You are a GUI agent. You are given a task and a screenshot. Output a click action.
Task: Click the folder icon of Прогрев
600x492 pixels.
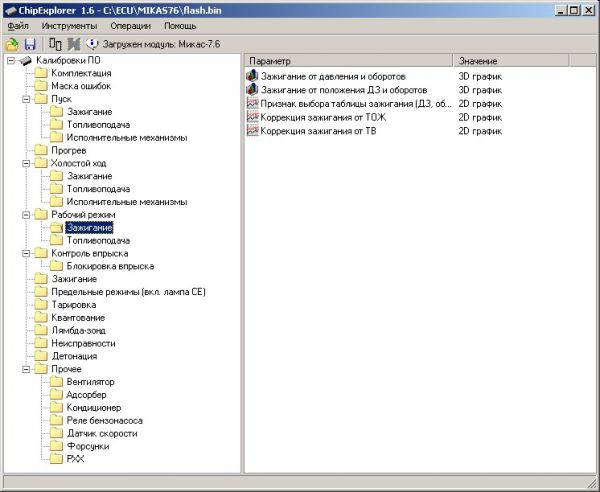click(41, 150)
